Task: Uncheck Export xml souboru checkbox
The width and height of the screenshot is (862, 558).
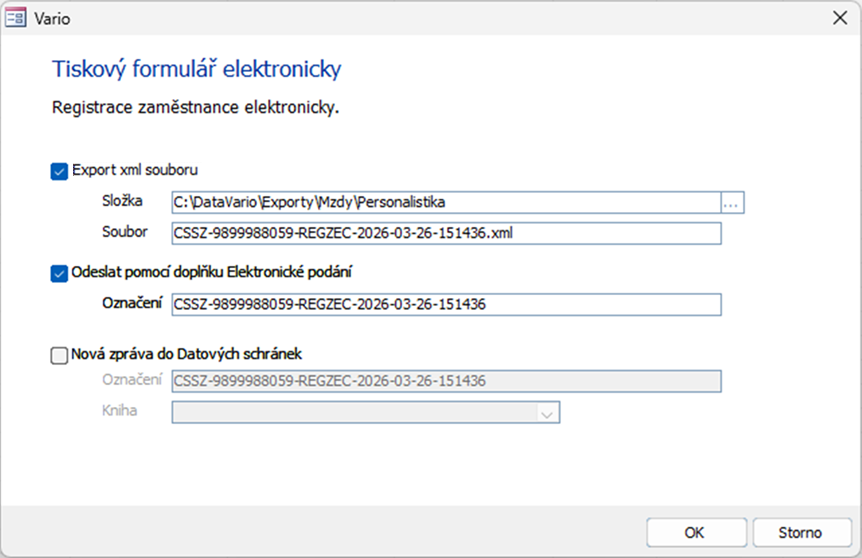Action: click(x=59, y=171)
